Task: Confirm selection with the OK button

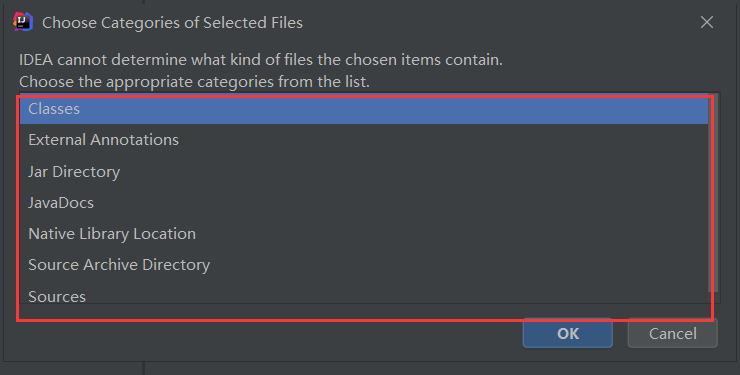Action: [567, 333]
